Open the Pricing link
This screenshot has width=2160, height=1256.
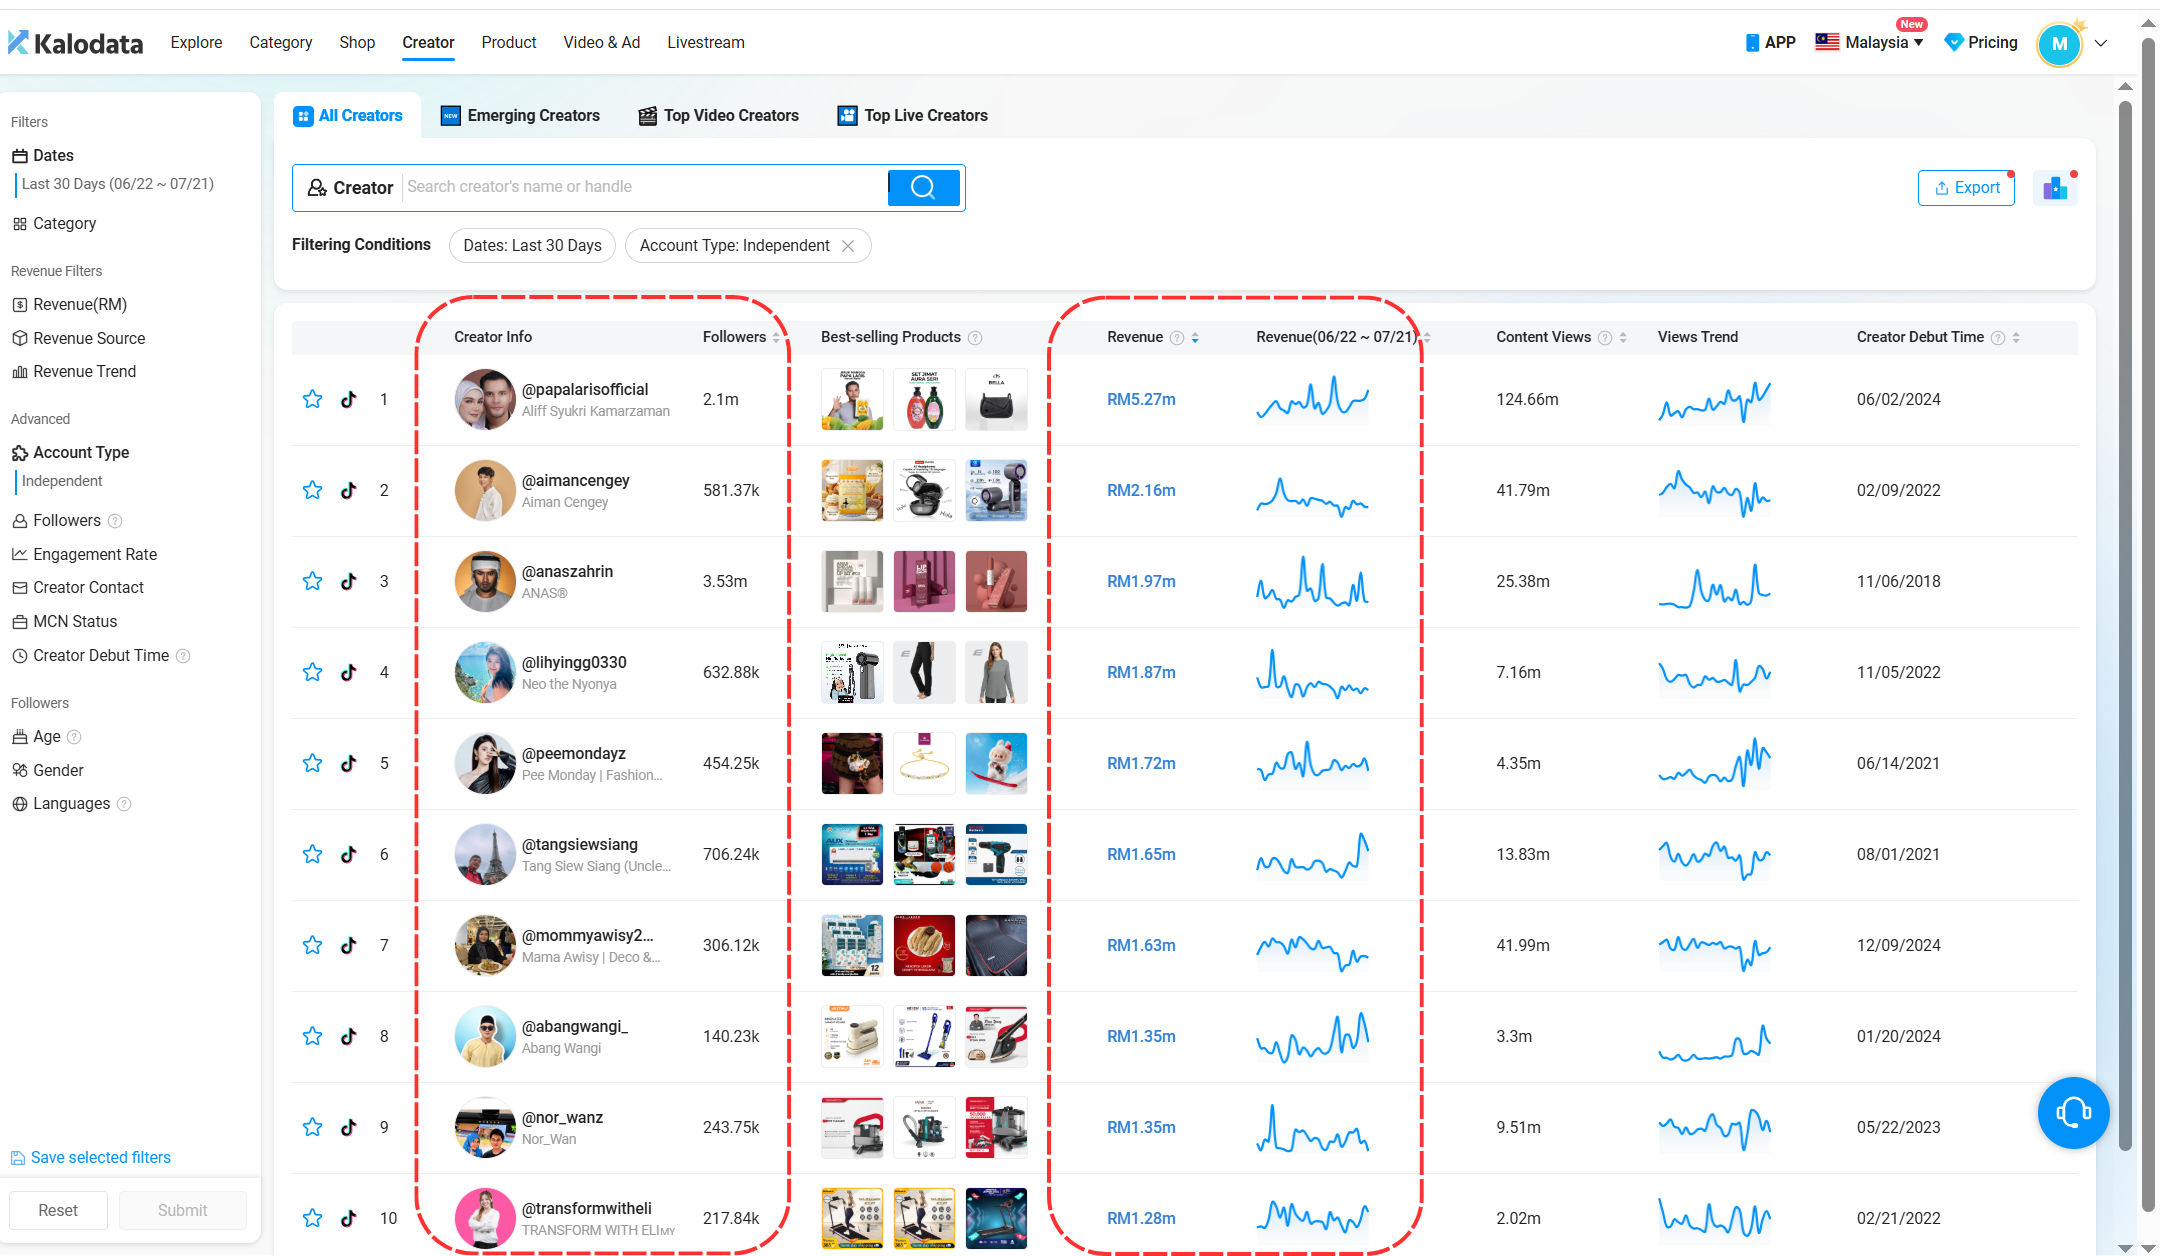tap(1981, 43)
